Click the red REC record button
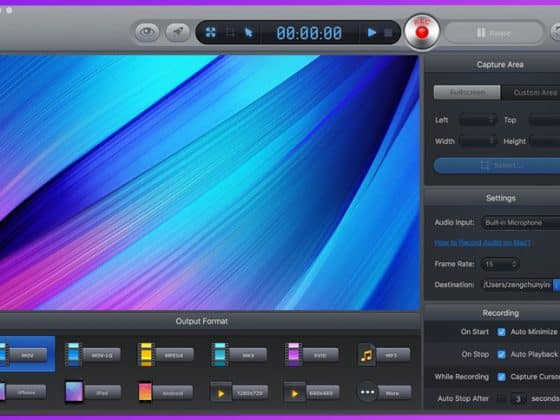Viewport: 560px width, 420px height. point(422,32)
